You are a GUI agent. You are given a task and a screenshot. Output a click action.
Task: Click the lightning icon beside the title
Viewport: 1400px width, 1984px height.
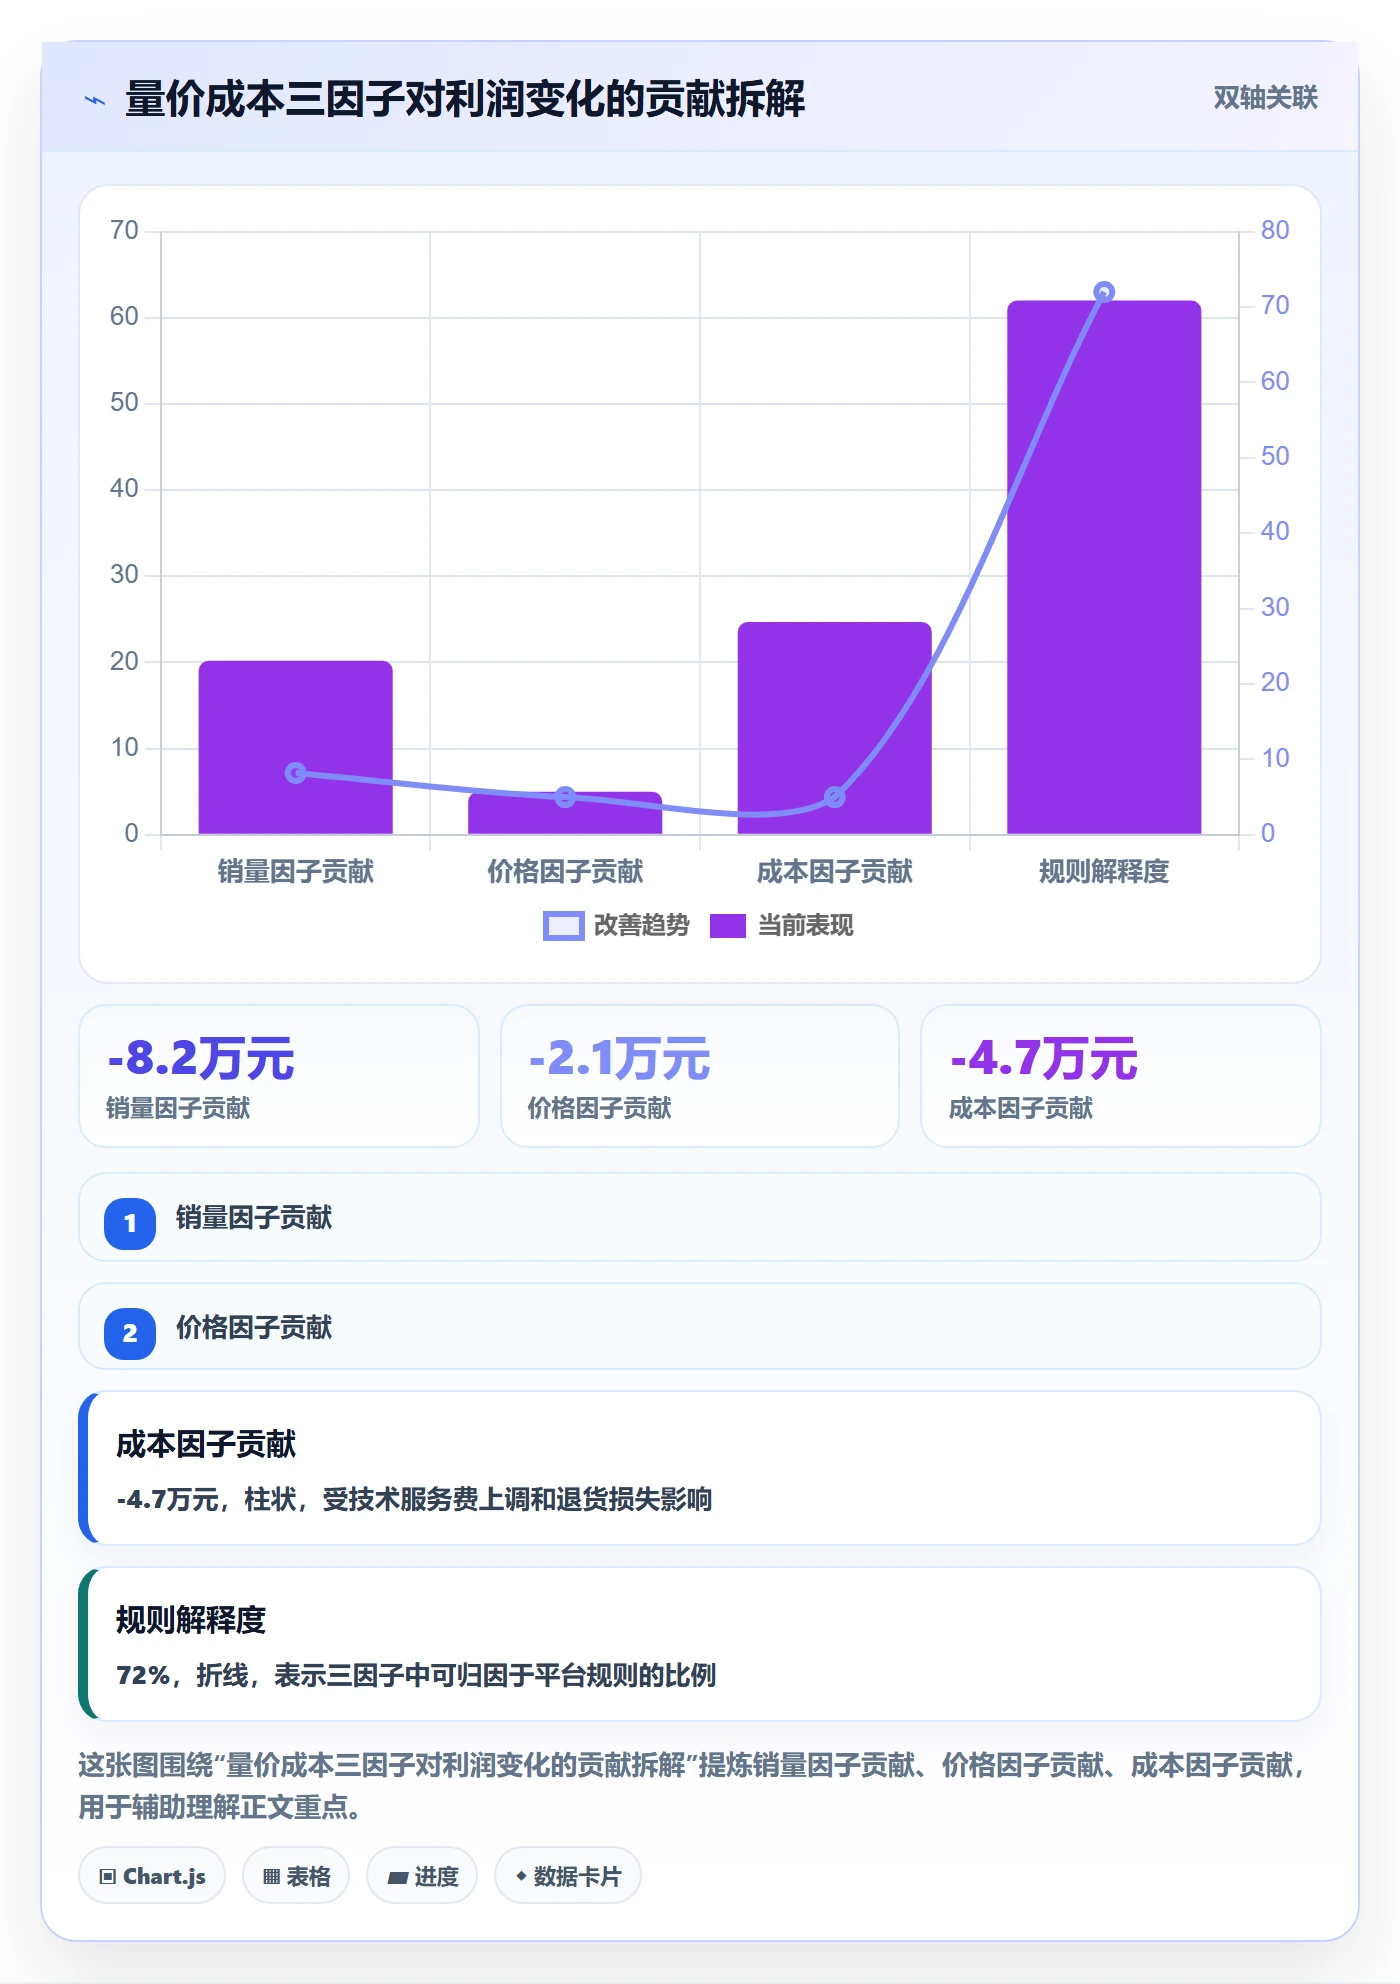point(95,100)
